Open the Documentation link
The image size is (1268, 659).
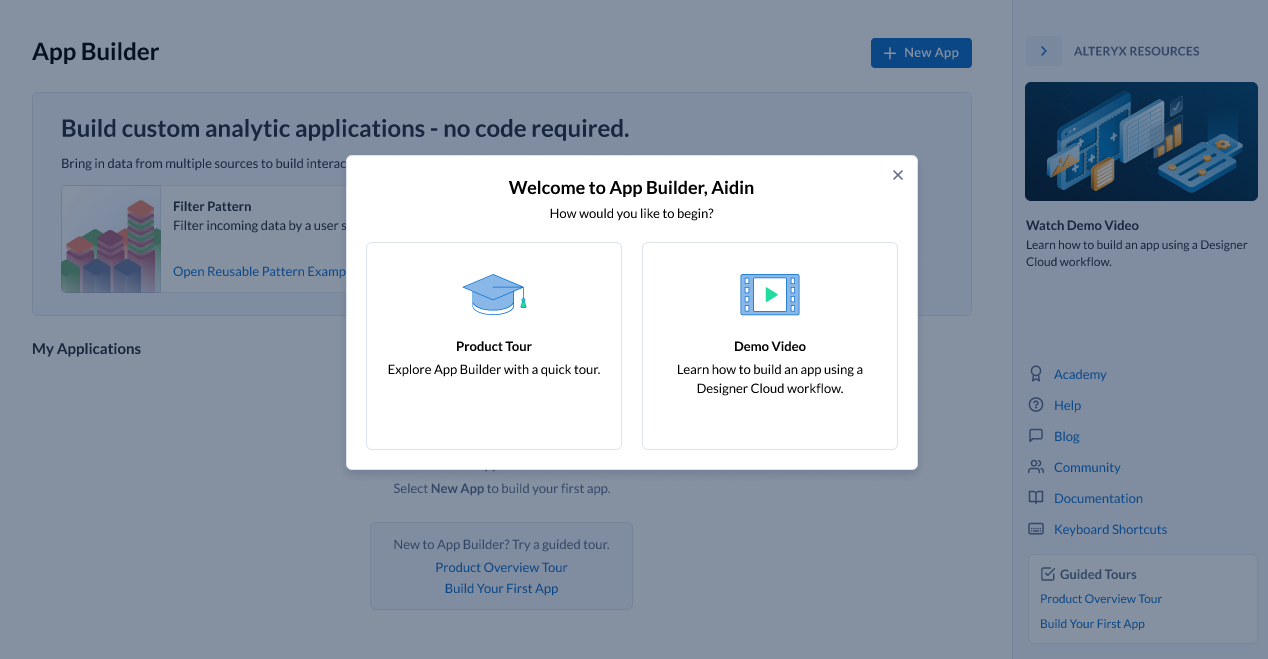coord(1098,498)
